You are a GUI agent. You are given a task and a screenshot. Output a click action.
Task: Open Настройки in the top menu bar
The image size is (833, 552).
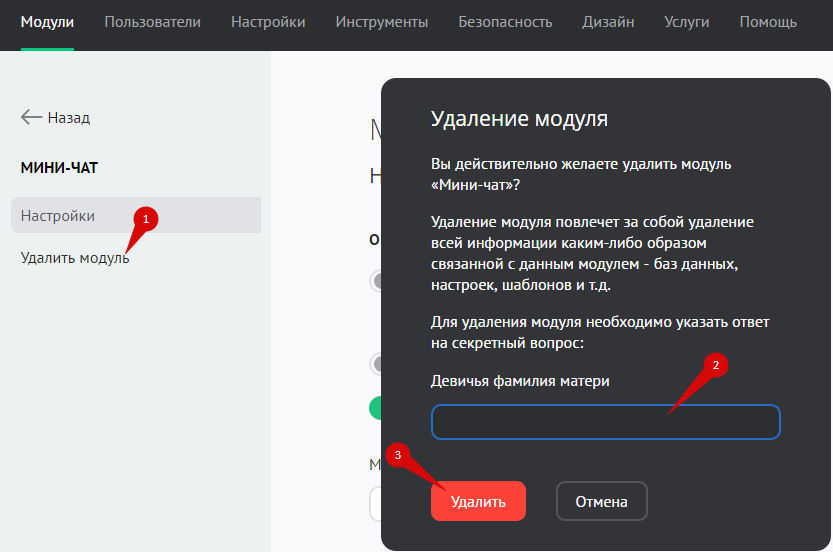tap(268, 22)
